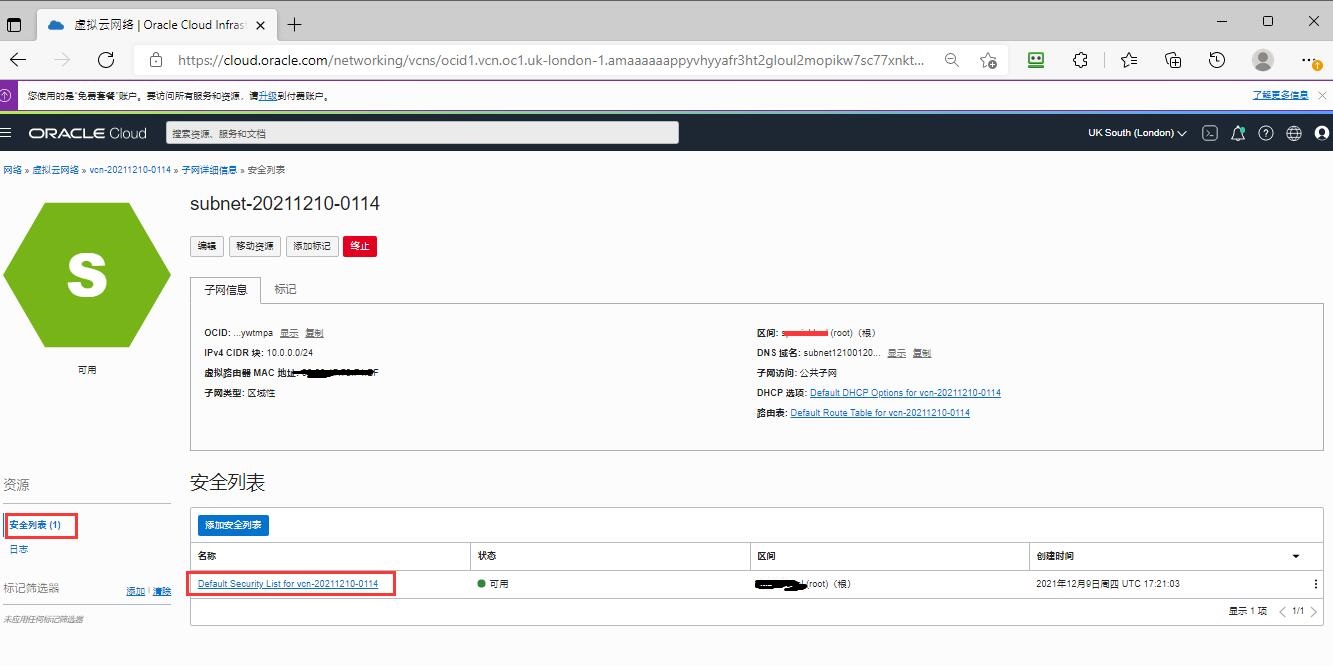Show the full DNS domain name
Image resolution: width=1333 pixels, height=666 pixels.
click(x=897, y=353)
